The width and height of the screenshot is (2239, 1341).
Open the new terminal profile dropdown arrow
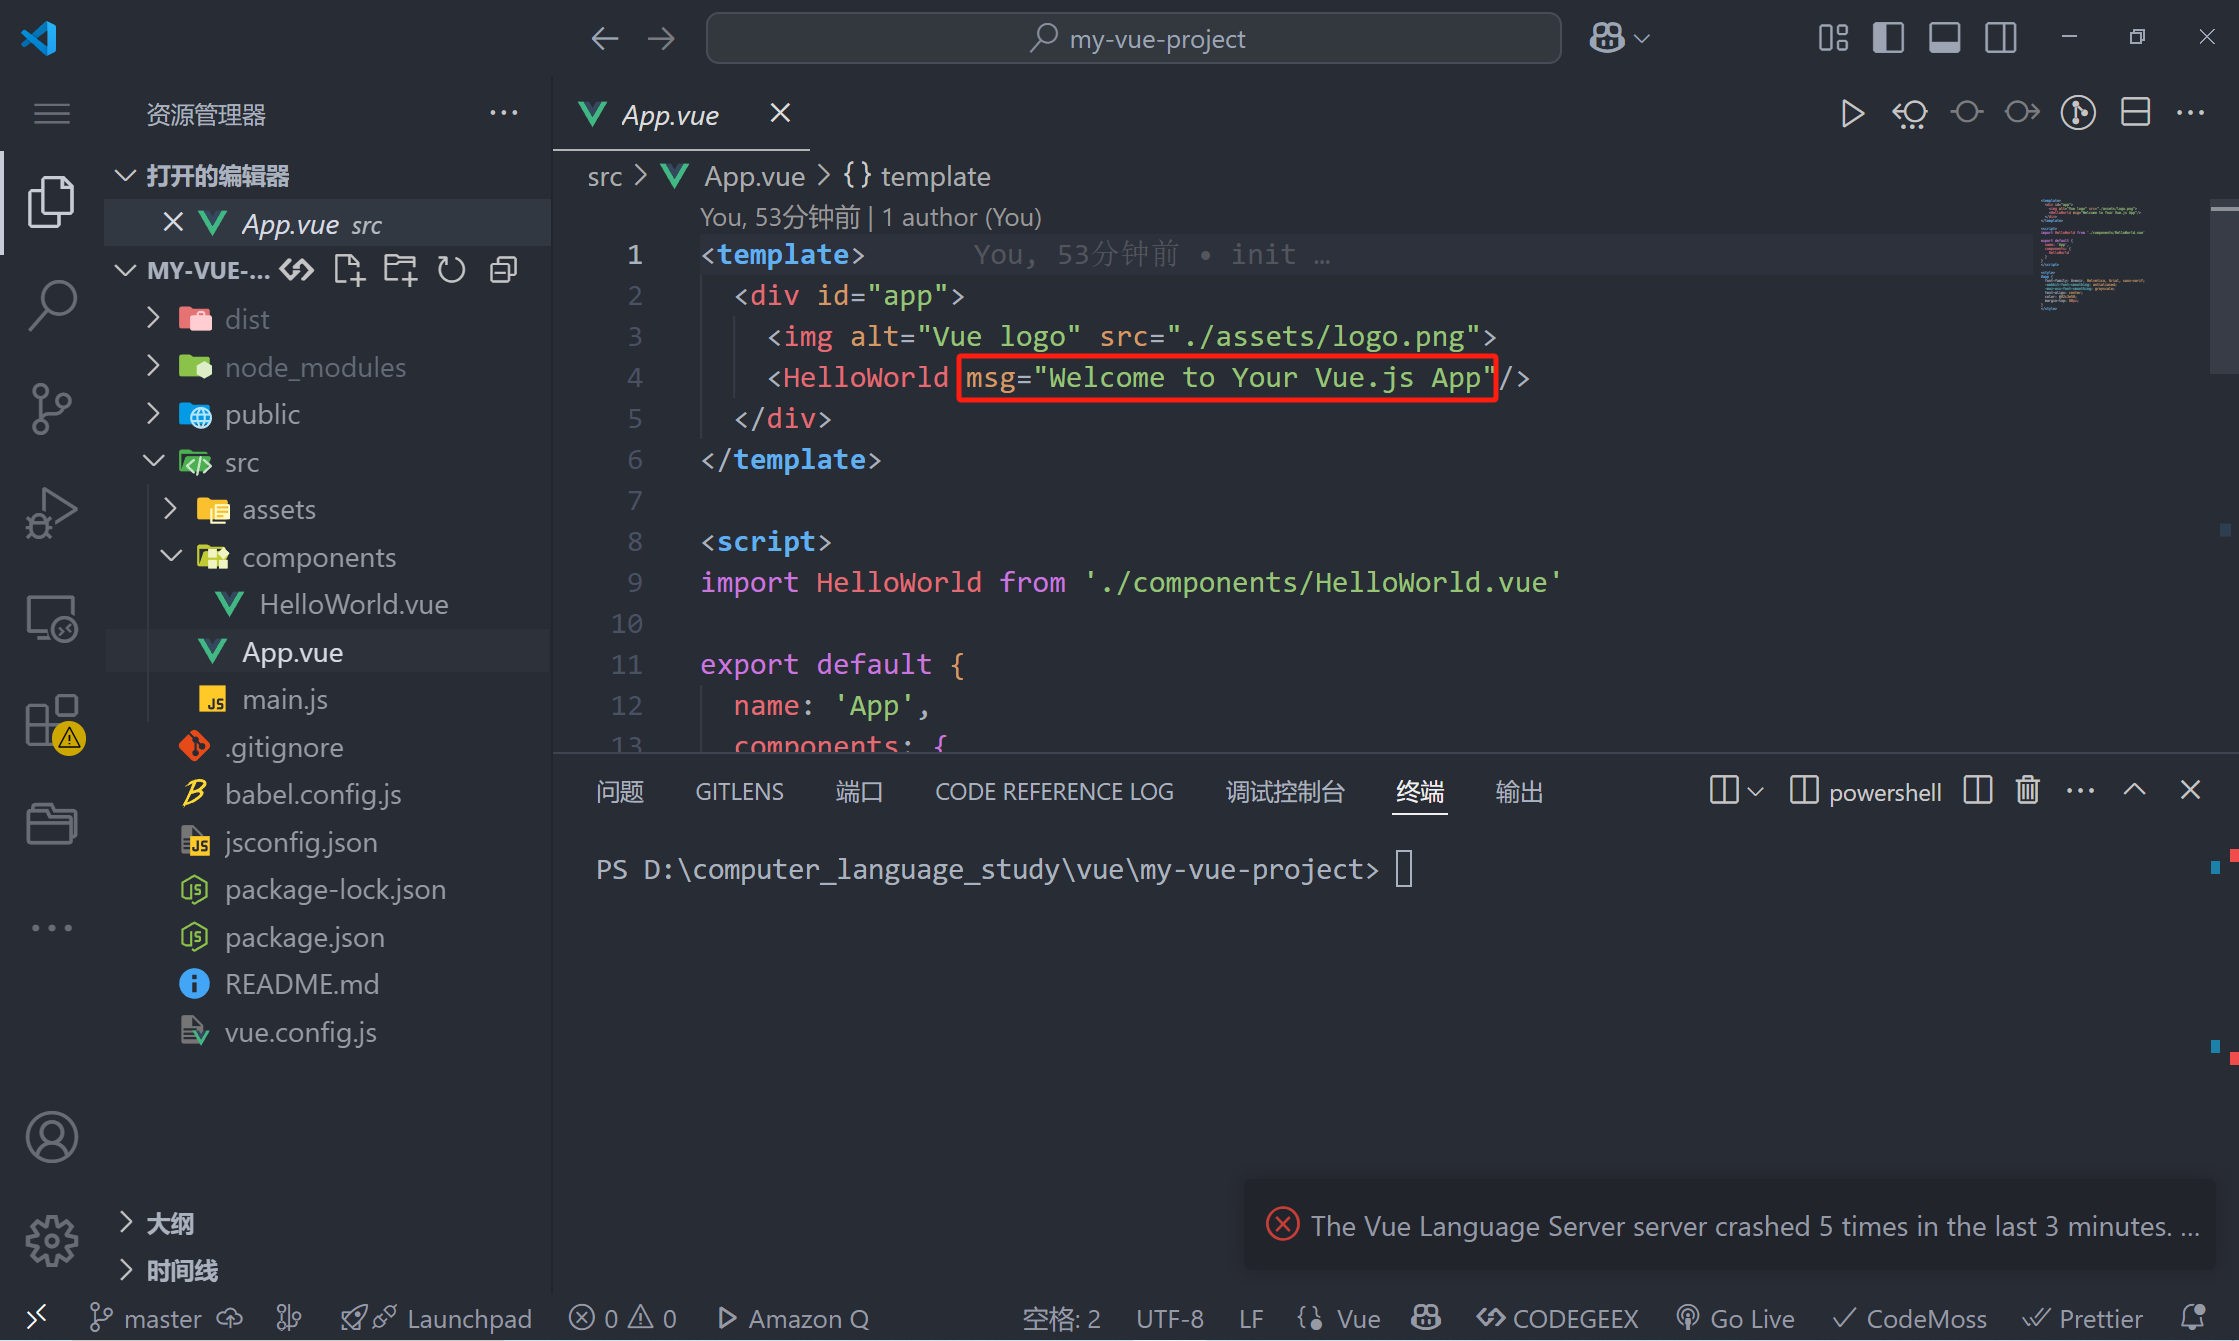pos(1755,792)
